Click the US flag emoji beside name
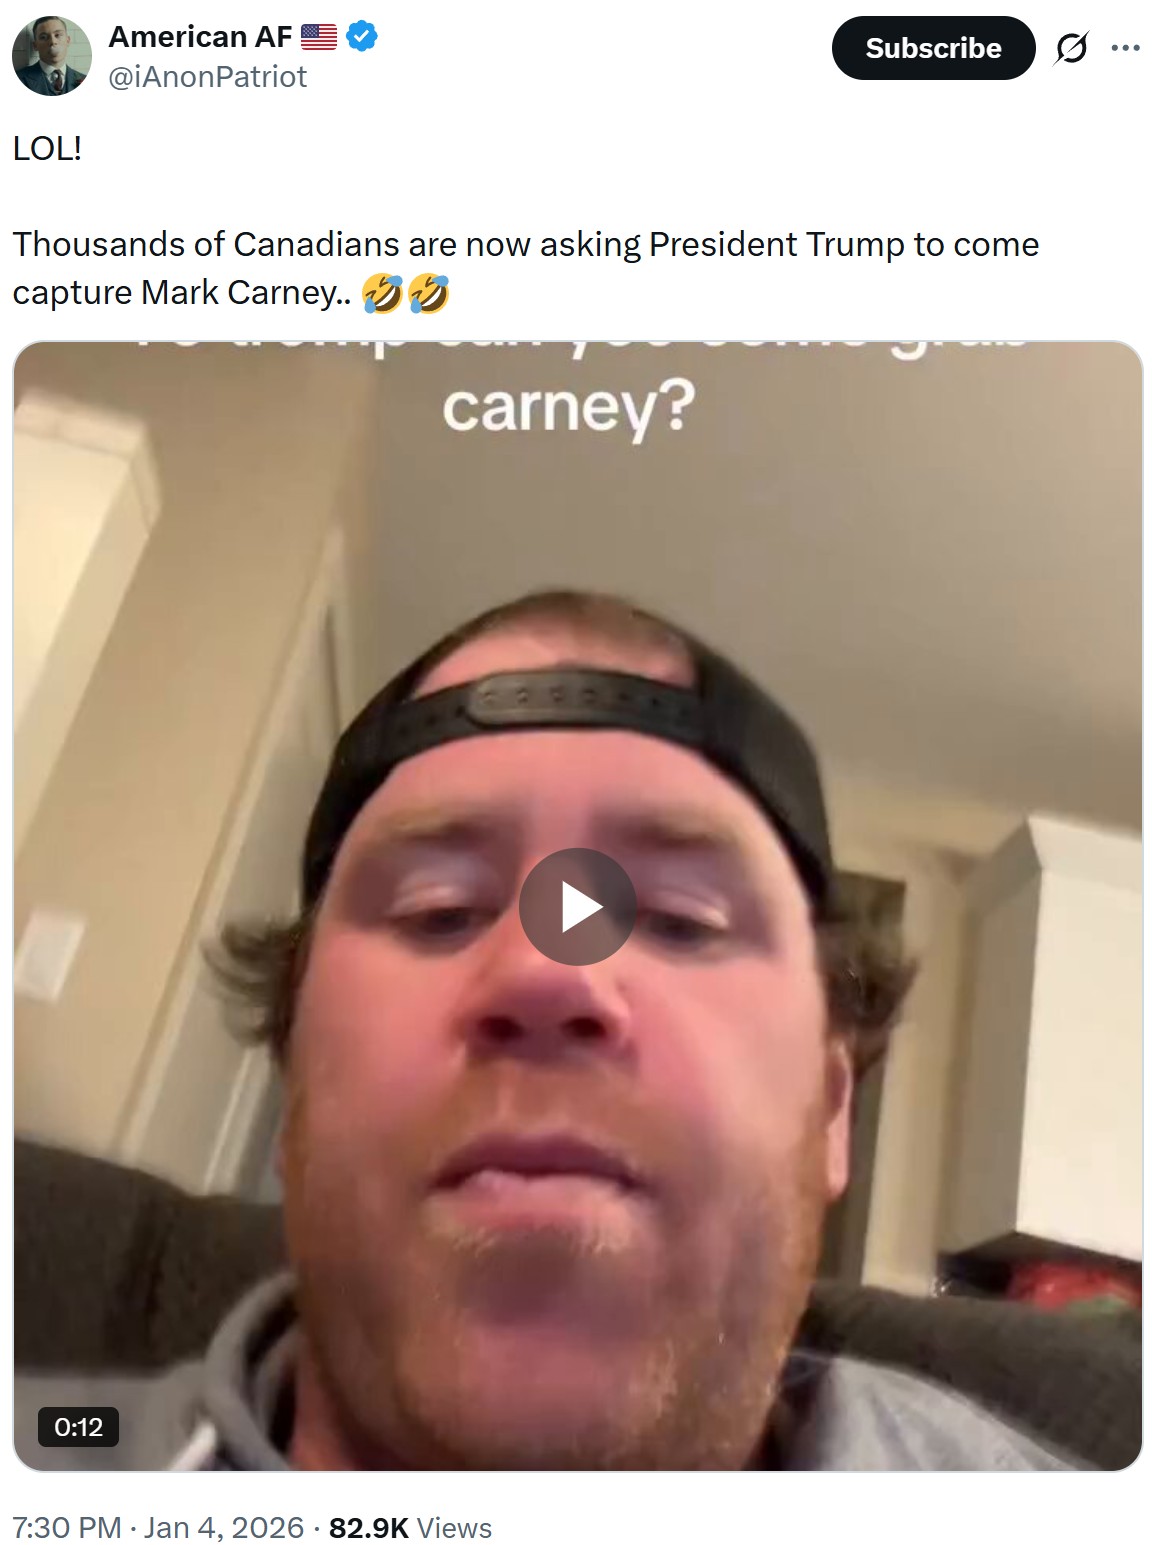 pos(319,37)
